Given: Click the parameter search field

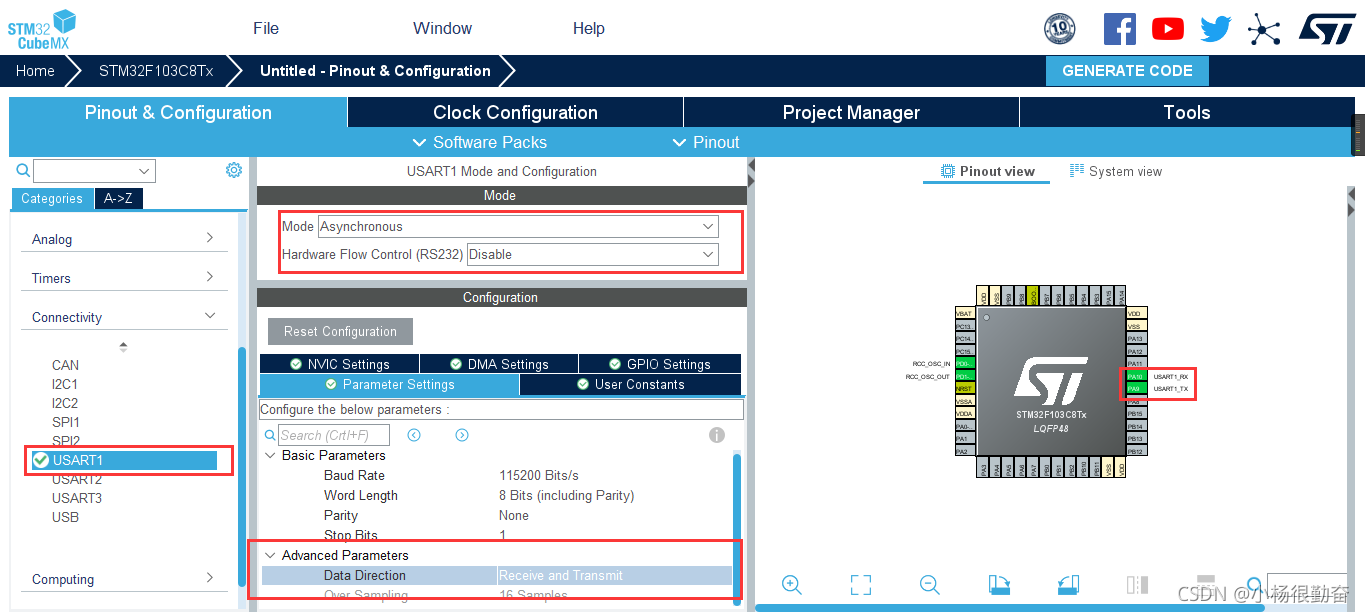Looking at the screenshot, I should (333, 435).
